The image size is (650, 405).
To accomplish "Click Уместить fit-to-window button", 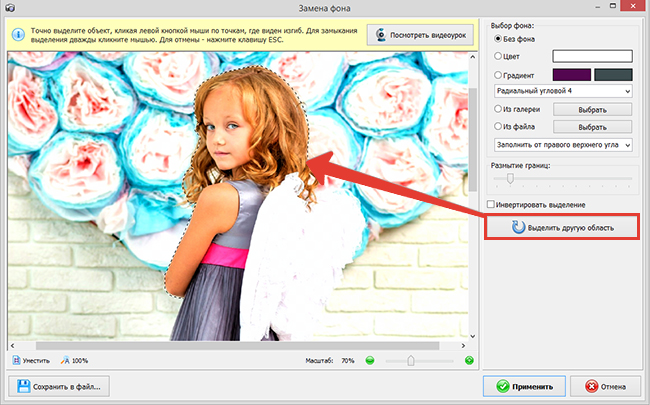I will (x=31, y=361).
